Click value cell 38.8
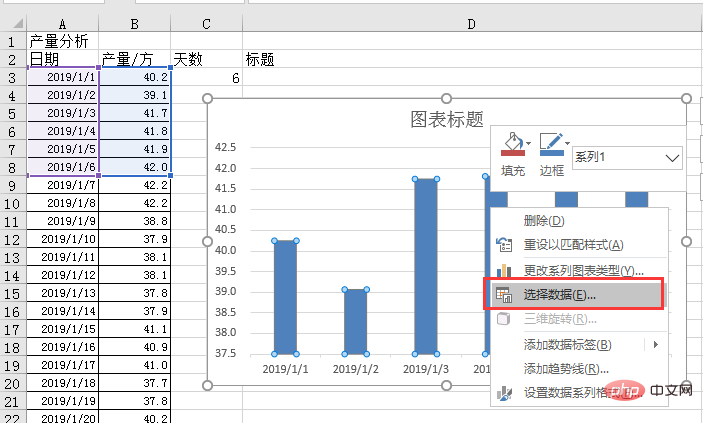This screenshot has height=423, width=703. 135,221
